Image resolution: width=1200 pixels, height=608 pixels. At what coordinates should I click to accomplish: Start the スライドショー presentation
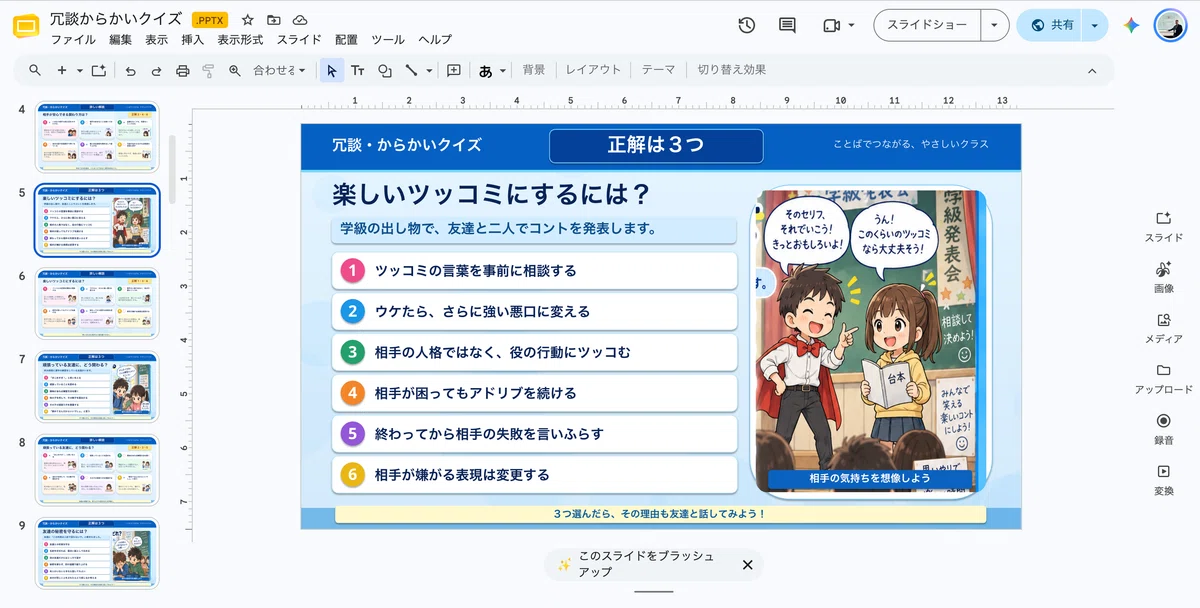pos(927,25)
